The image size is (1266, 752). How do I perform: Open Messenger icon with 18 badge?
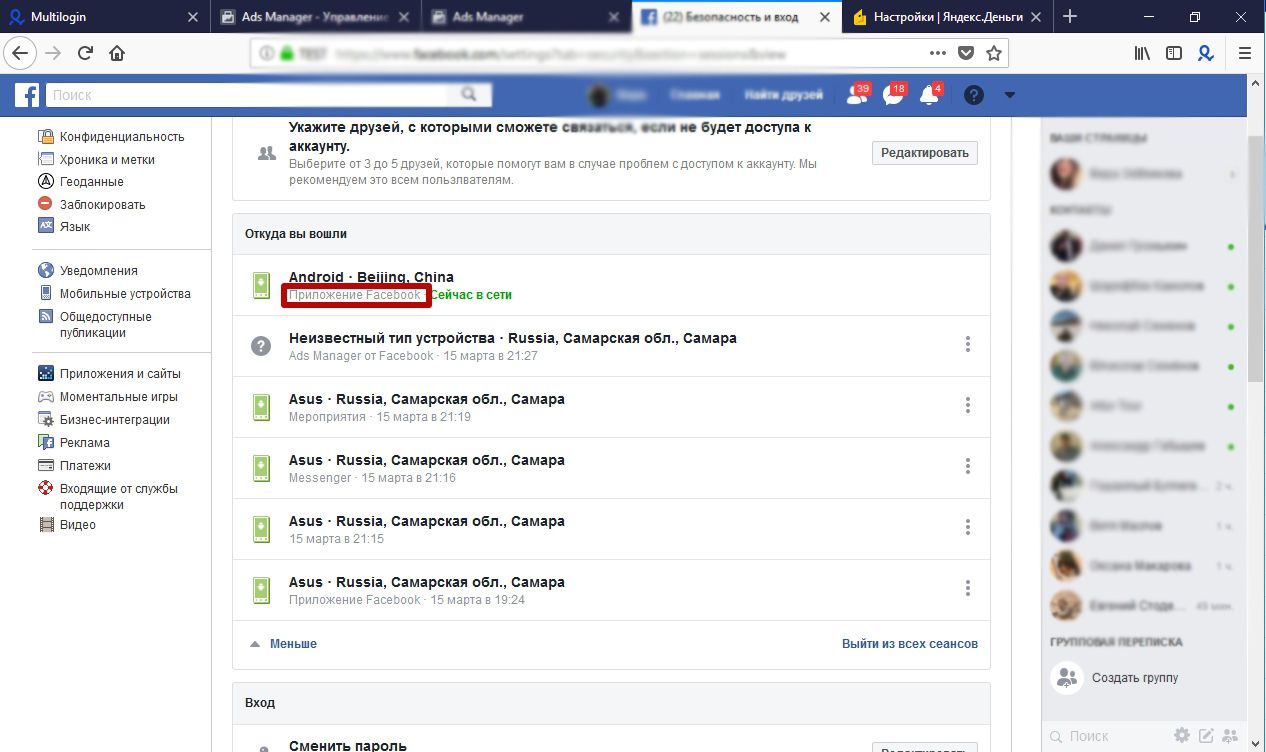click(x=893, y=95)
